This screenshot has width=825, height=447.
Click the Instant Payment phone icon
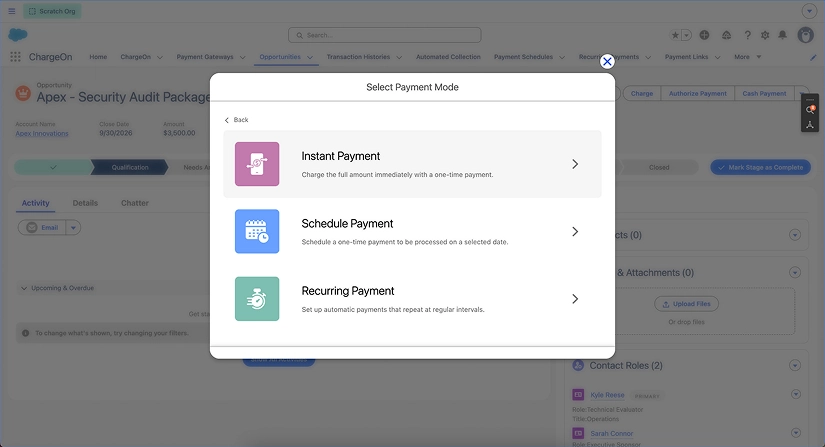point(257,164)
